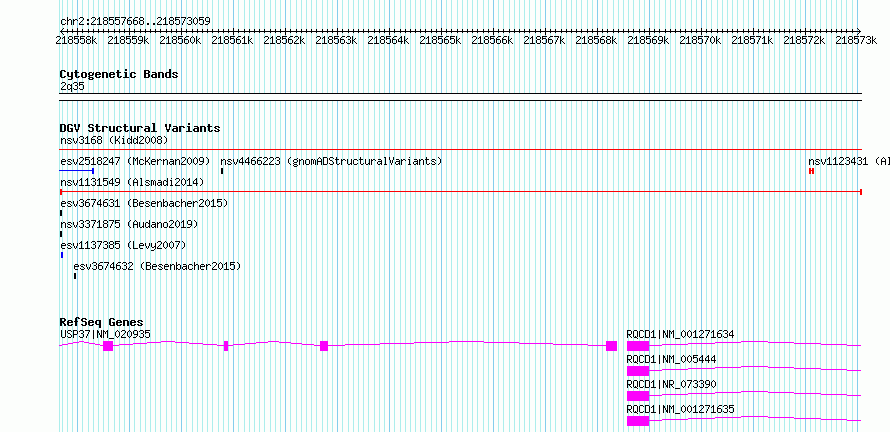The height and width of the screenshot is (432, 890).
Task: Click the nsv3371875 (Audano2019) label
Action: pyautogui.click(x=129, y=224)
